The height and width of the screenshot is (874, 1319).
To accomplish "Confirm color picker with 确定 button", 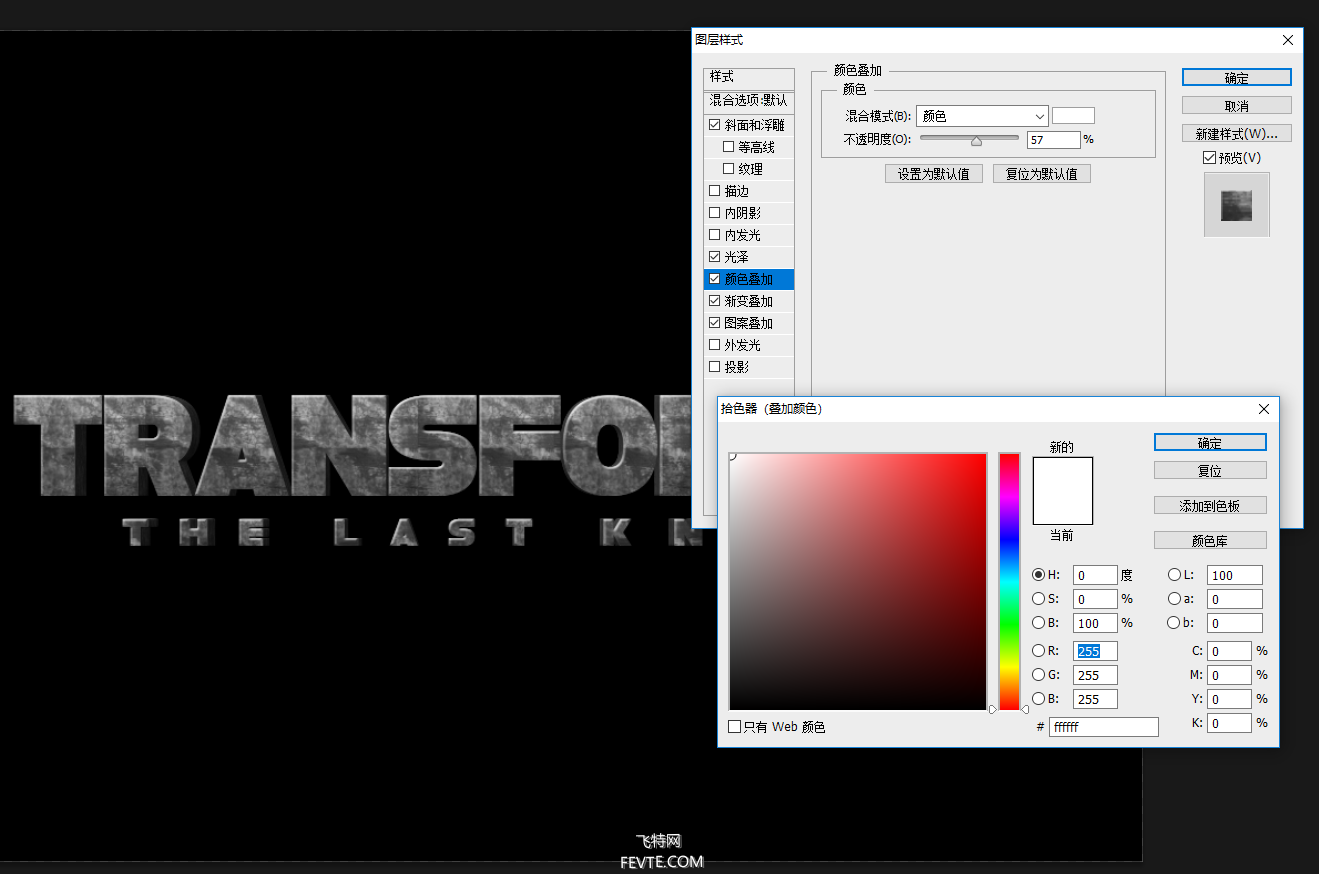I will click(x=1210, y=442).
